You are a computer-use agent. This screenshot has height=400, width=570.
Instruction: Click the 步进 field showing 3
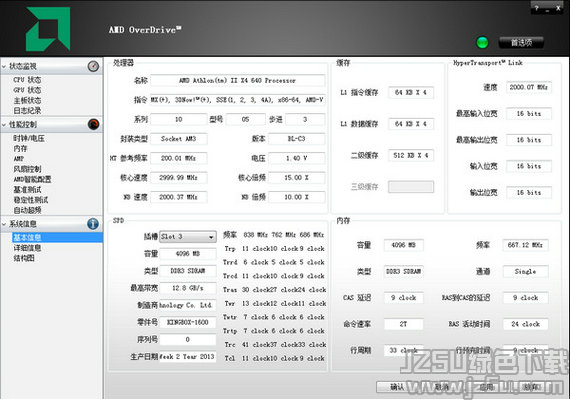point(305,119)
